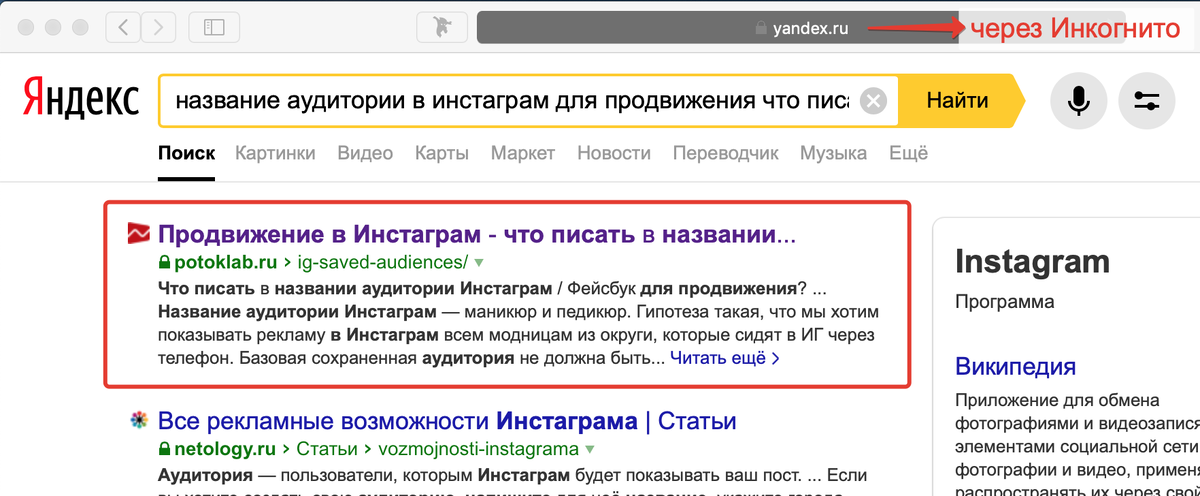Image resolution: width=1200 pixels, height=496 pixels.
Task: Click the netology.ru colorful favicon
Action: (x=138, y=420)
